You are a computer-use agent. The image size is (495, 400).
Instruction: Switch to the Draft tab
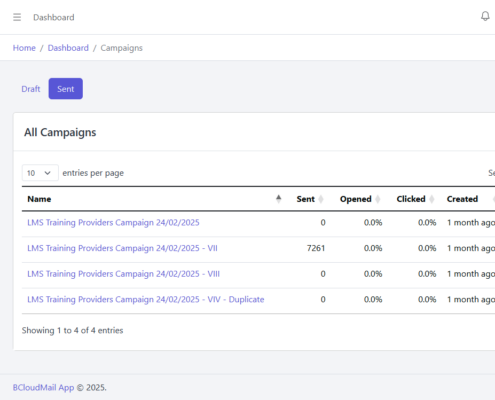(x=31, y=89)
